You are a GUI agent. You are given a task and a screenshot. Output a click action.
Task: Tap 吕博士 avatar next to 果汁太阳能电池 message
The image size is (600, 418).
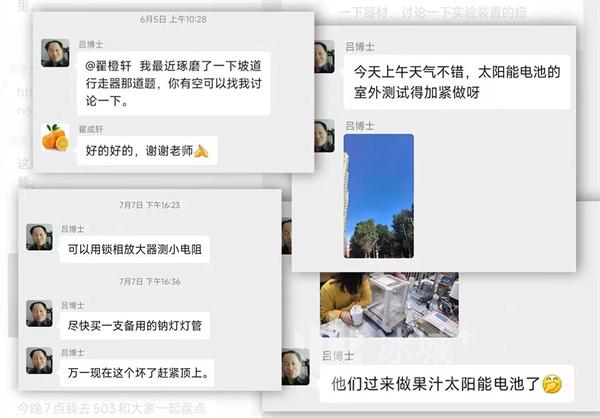coord(295,367)
